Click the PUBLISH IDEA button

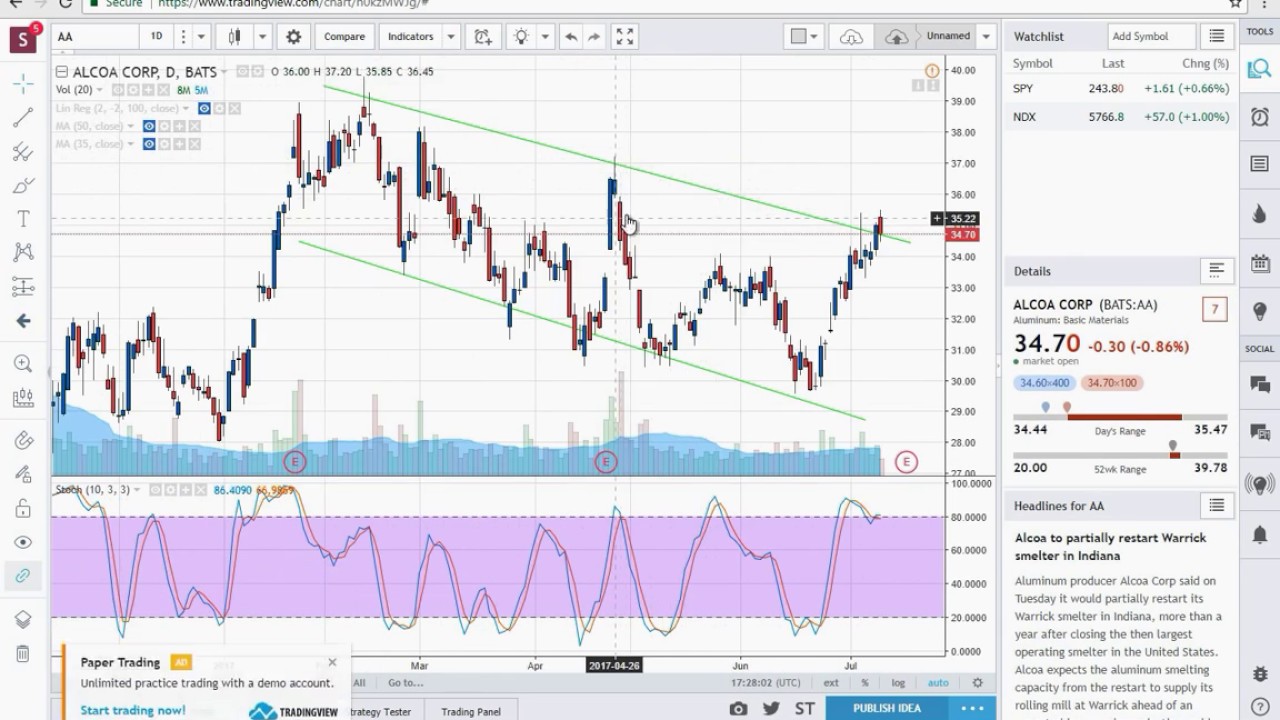pyautogui.click(x=887, y=708)
